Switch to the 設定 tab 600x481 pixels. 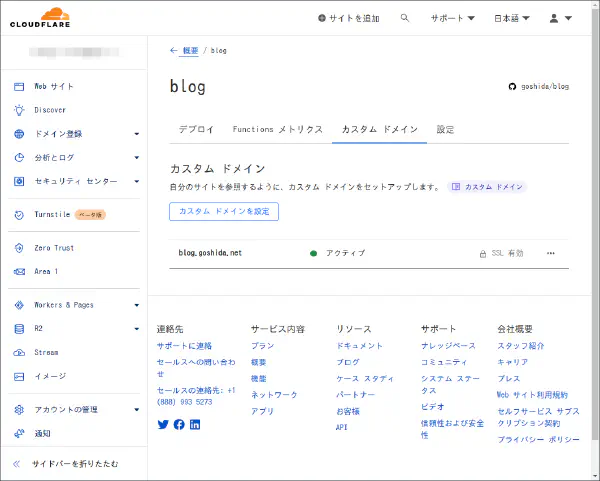pyautogui.click(x=445, y=129)
